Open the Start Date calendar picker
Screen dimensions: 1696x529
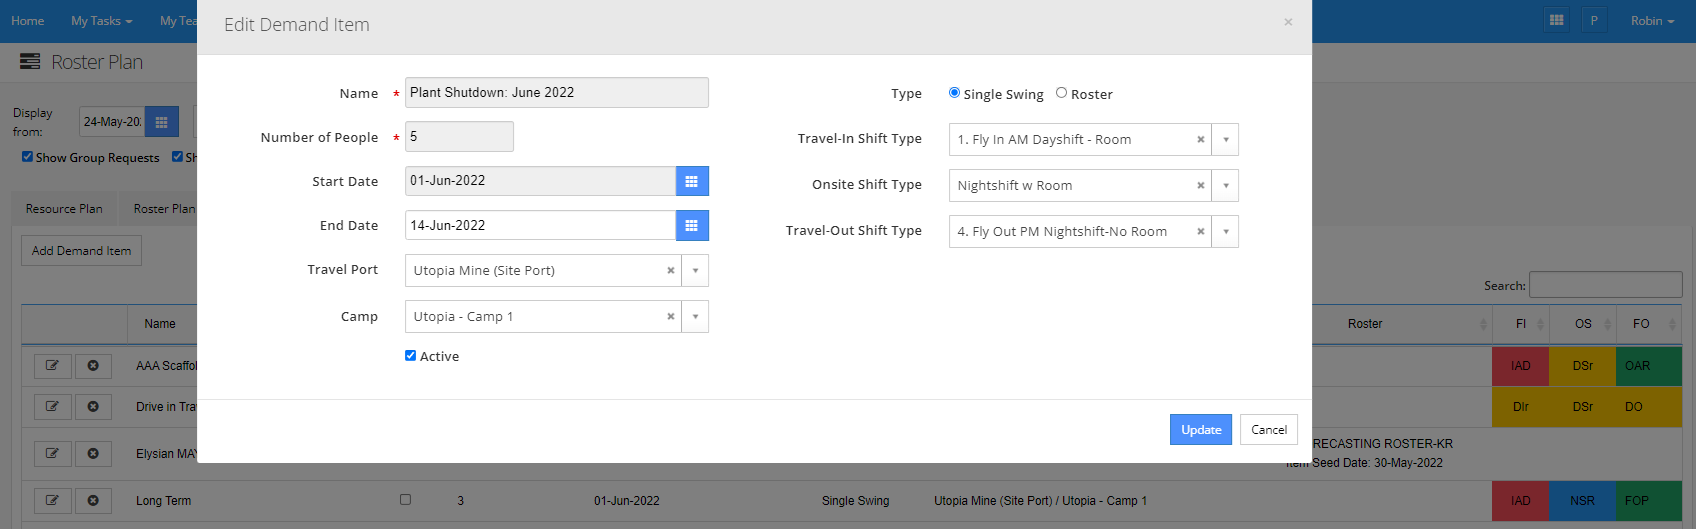pyautogui.click(x=692, y=181)
